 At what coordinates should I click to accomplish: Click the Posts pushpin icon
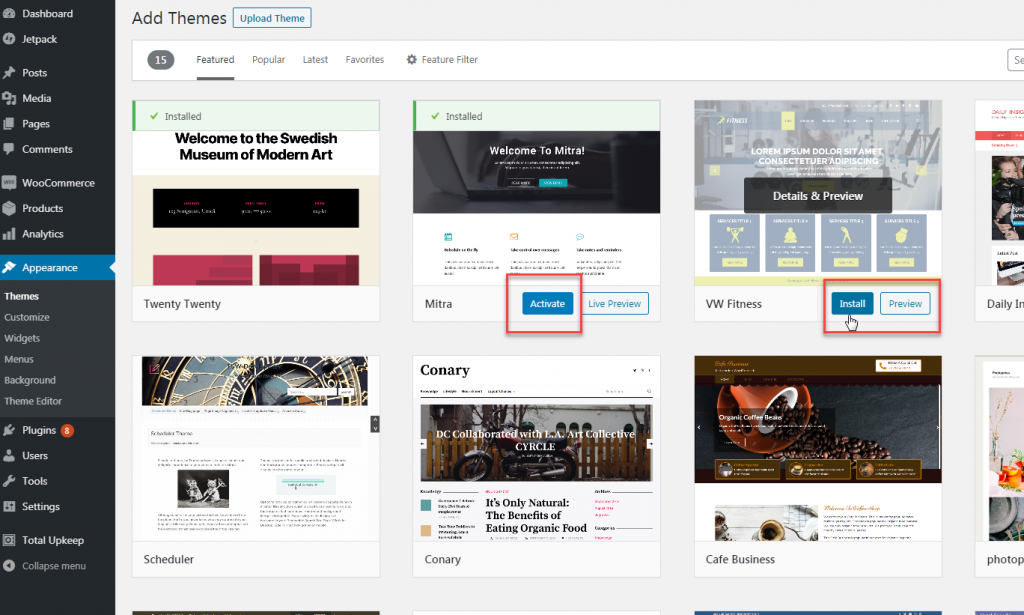point(8,72)
